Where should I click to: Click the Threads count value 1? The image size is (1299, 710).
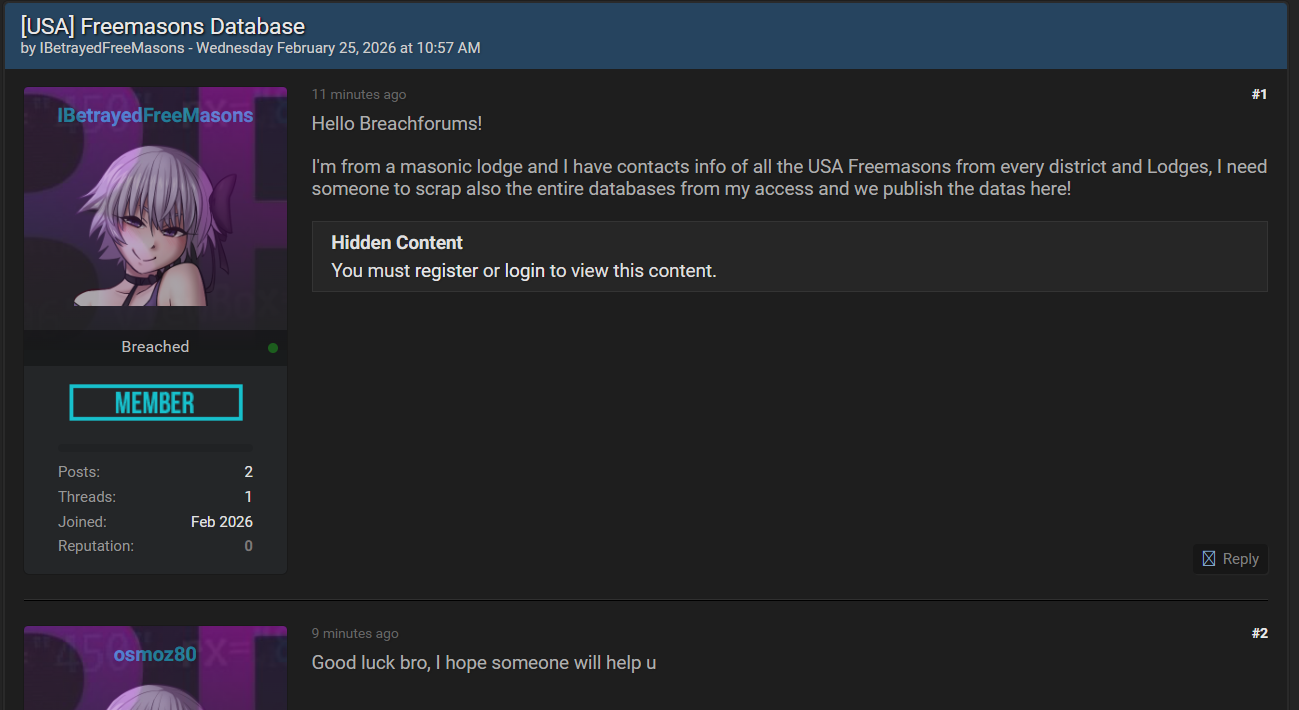coord(248,497)
